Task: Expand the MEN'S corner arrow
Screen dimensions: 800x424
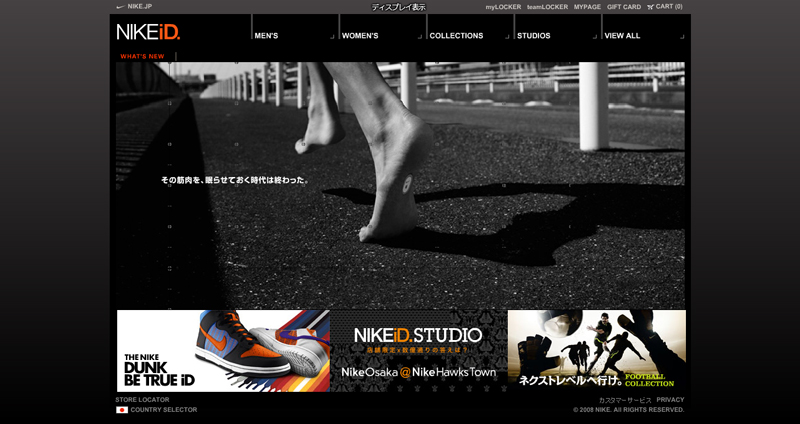Action: [332, 37]
